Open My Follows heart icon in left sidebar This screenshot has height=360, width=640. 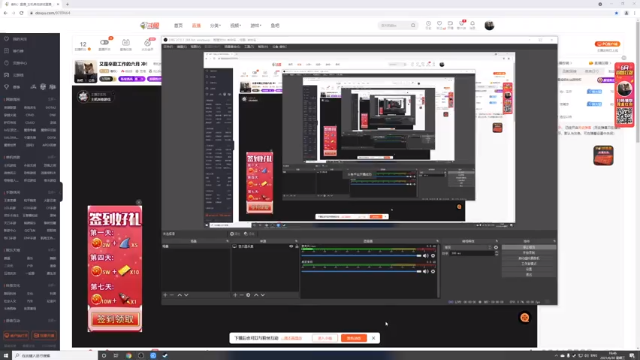(7, 39)
